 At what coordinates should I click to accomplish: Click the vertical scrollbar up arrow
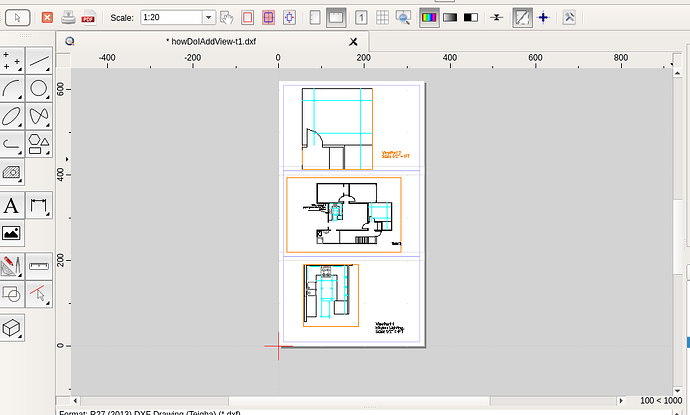(677, 73)
